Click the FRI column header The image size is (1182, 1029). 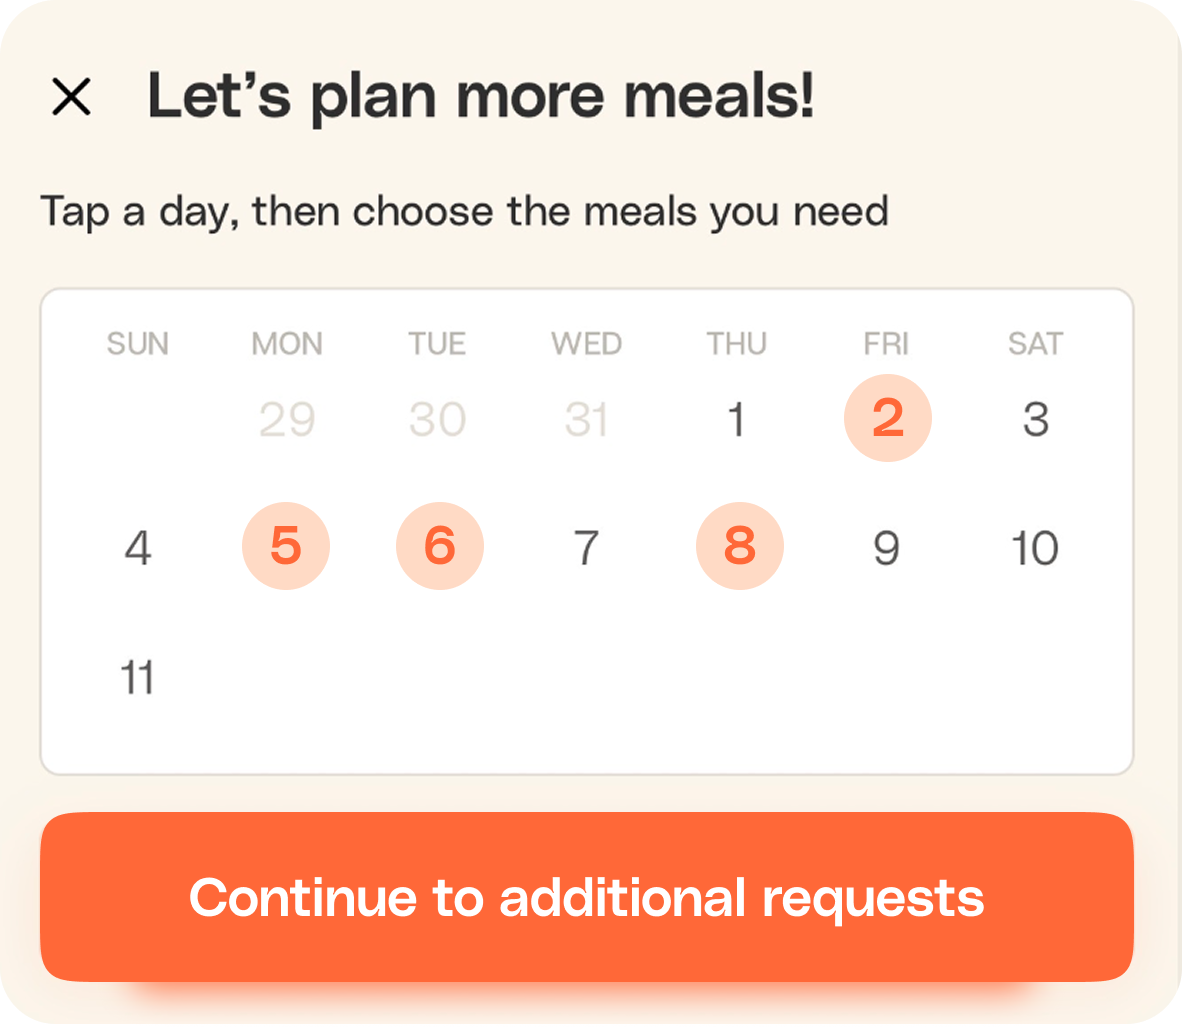point(886,343)
